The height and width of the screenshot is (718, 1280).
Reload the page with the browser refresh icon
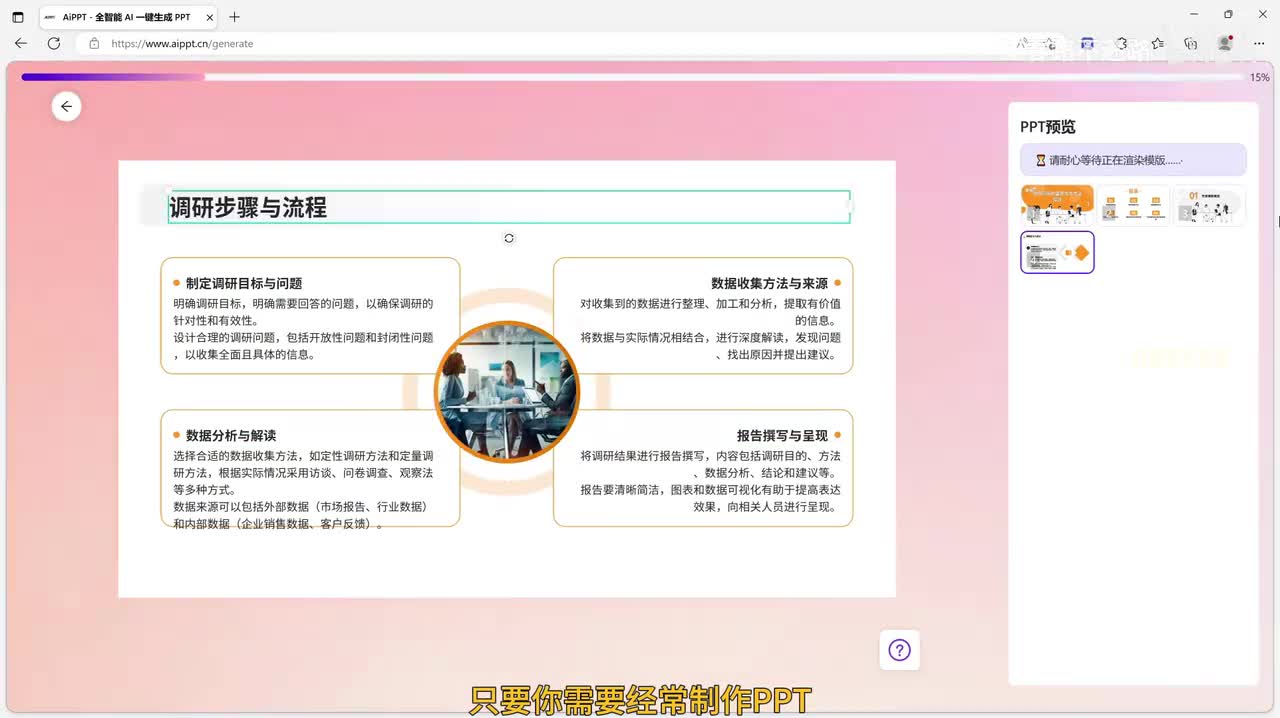pyautogui.click(x=54, y=44)
